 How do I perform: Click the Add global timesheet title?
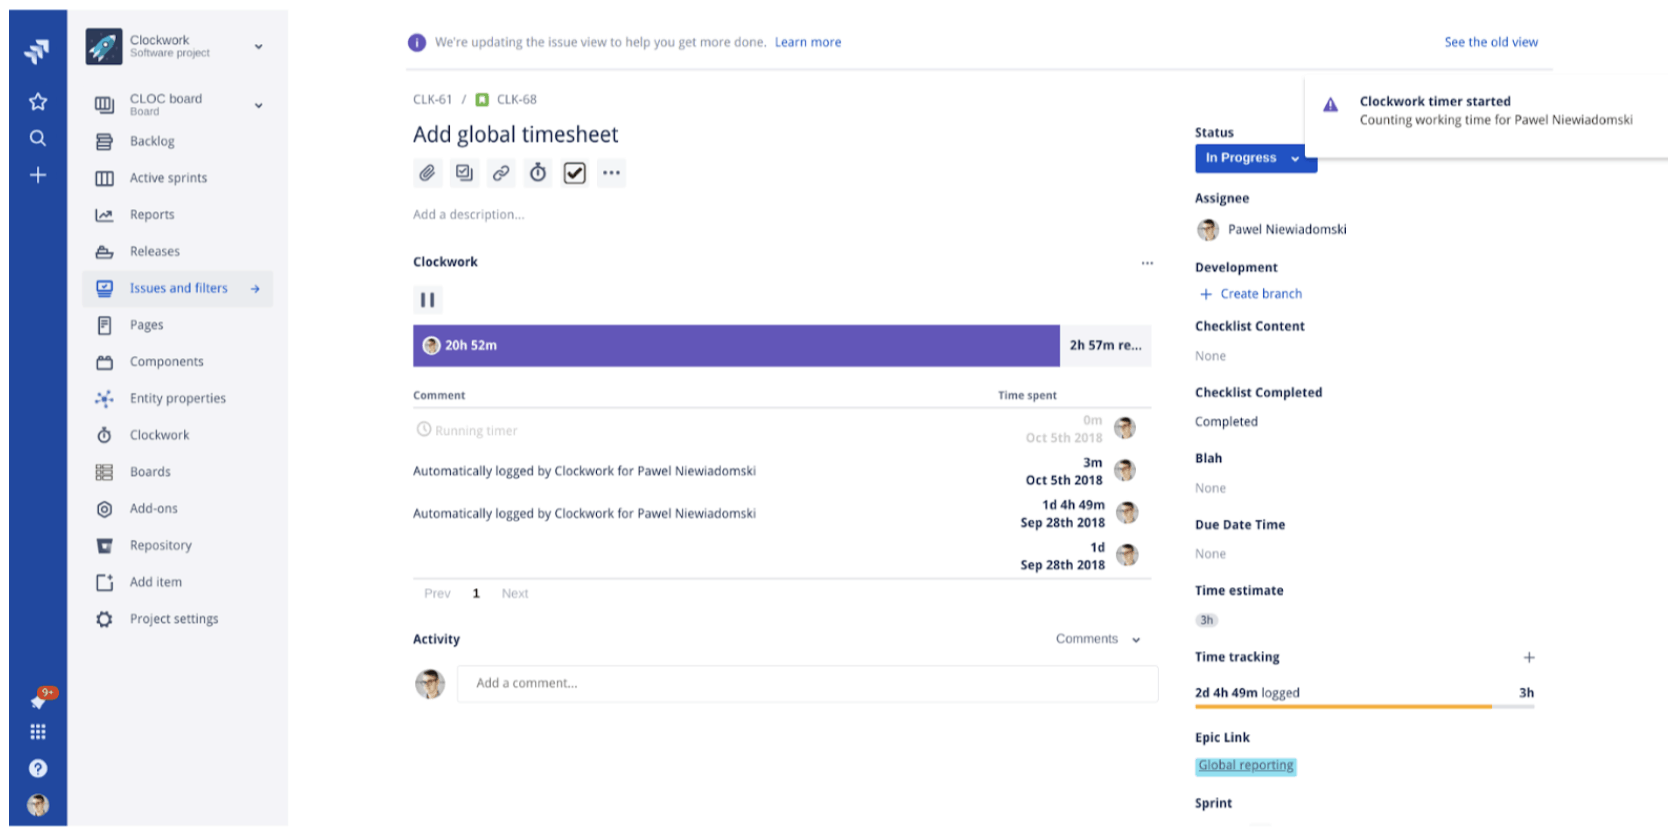[515, 135]
